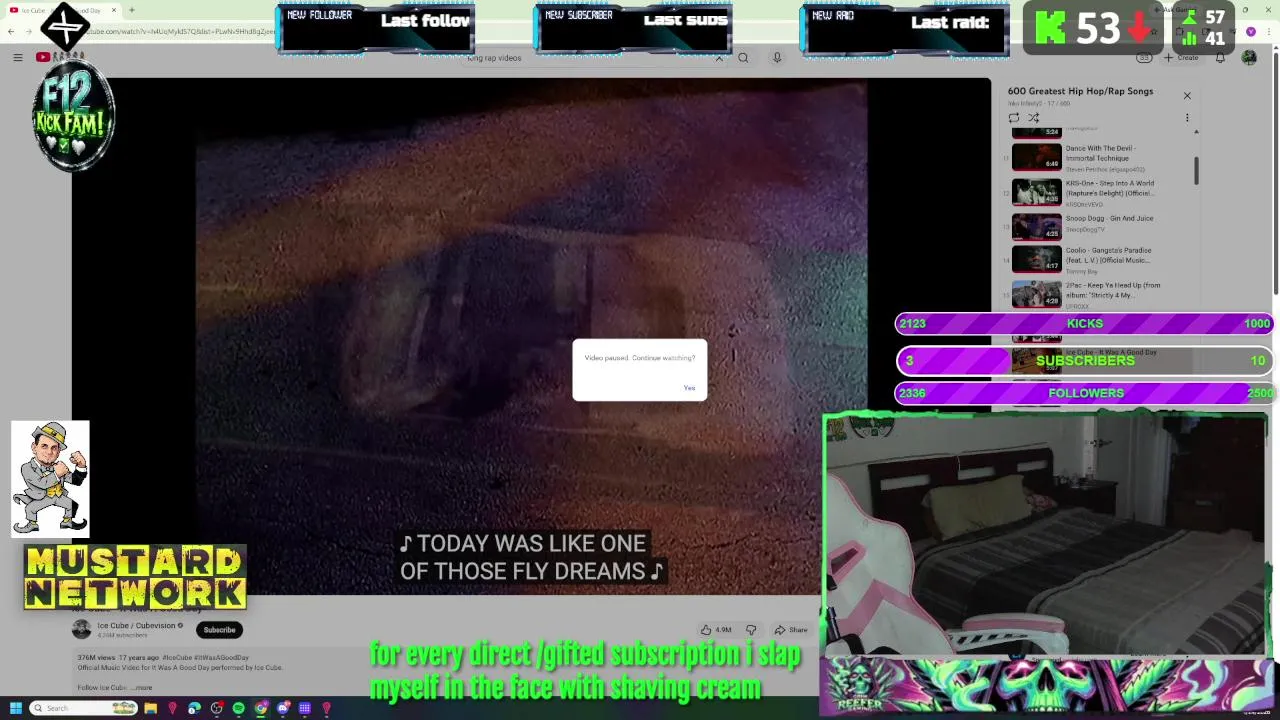Image resolution: width=1280 pixels, height=720 pixels.
Task: Click the video player area
Action: click(x=531, y=337)
